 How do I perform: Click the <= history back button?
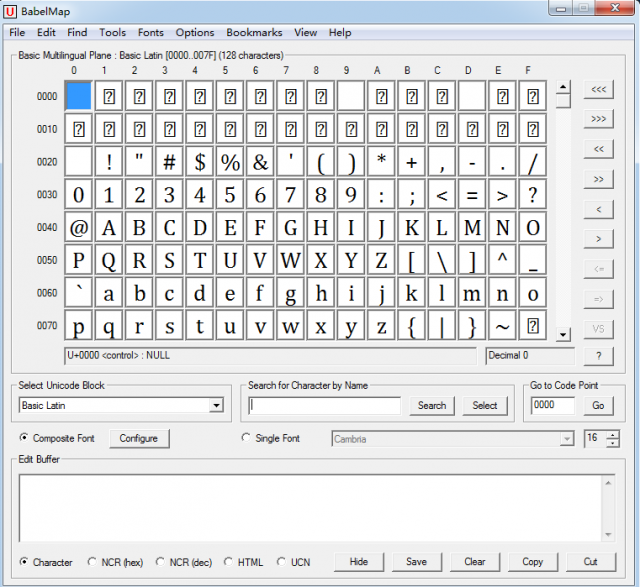598,269
